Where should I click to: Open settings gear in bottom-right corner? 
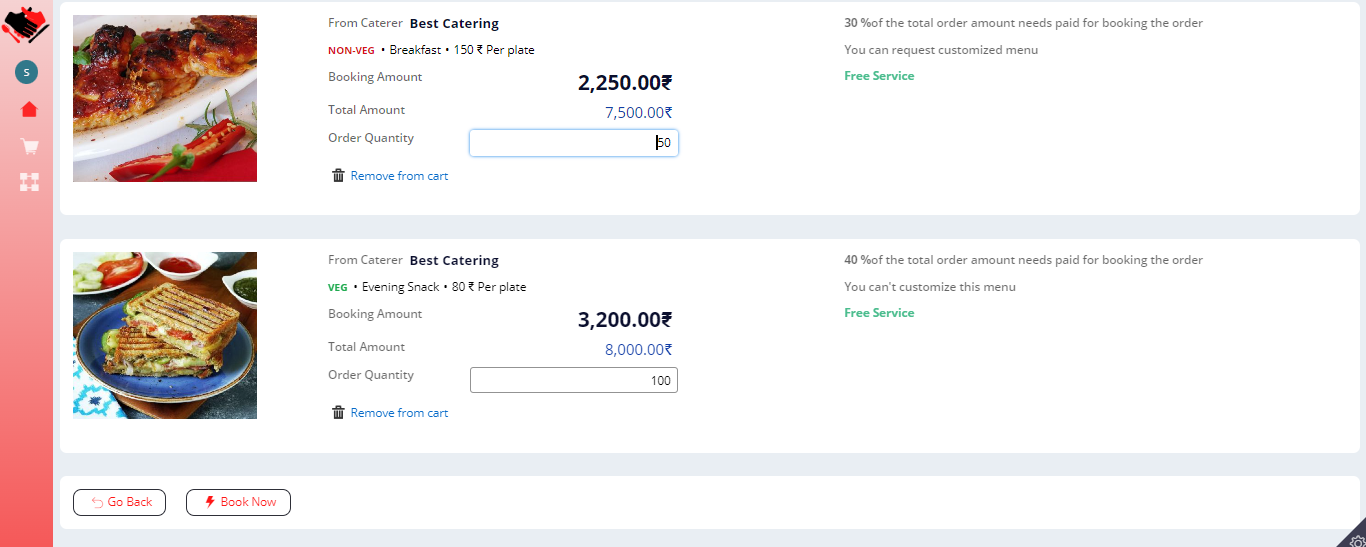[x=1354, y=540]
